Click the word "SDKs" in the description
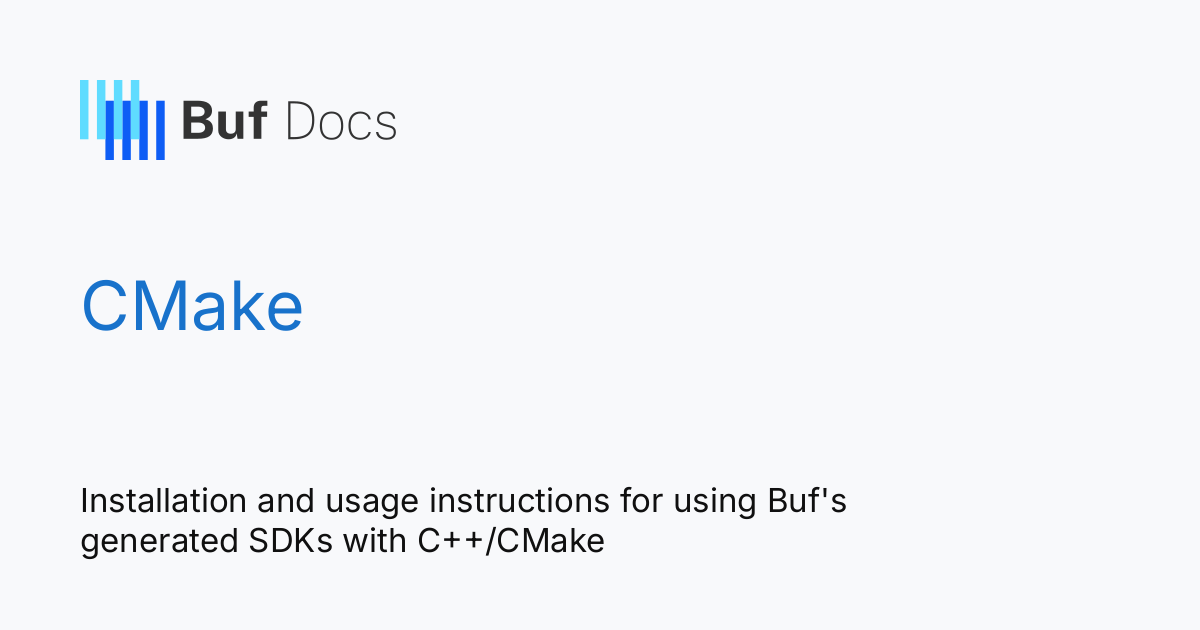Screen dimensions: 1200x630 [285, 541]
